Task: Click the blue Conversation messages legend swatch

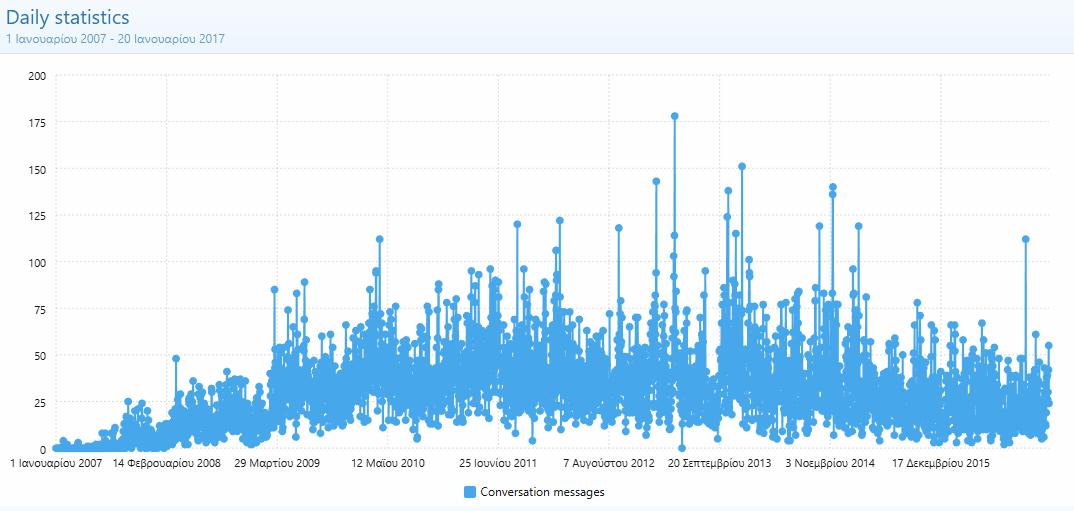Action: 470,492
